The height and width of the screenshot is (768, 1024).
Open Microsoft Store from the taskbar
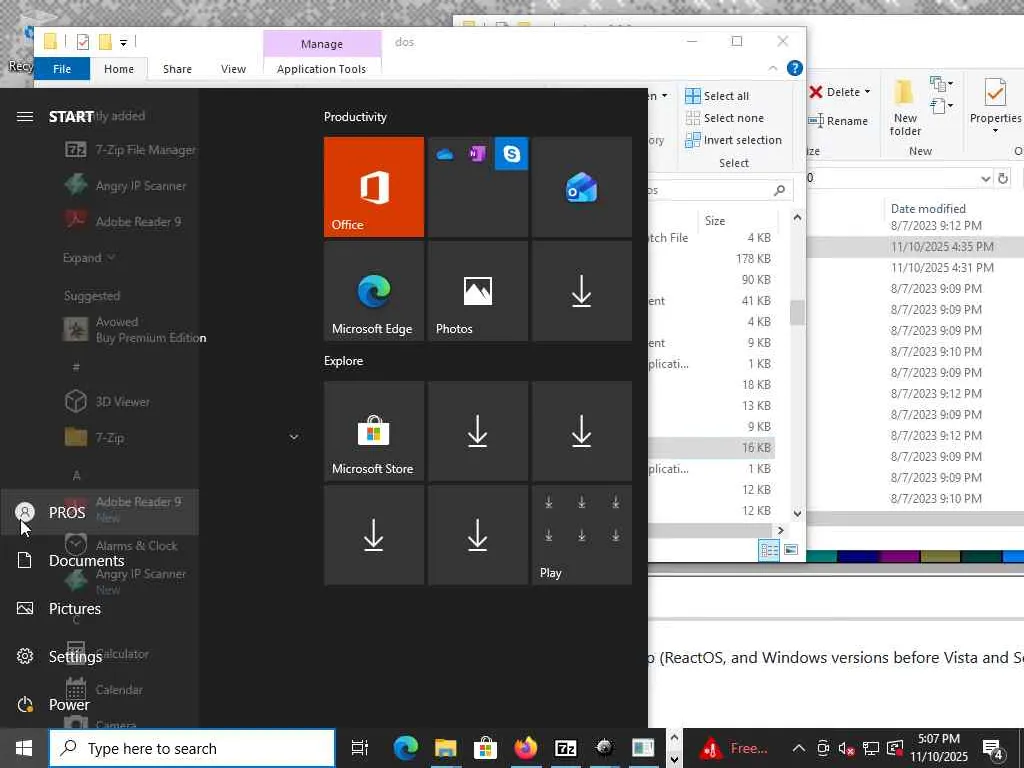pyautogui.click(x=485, y=748)
